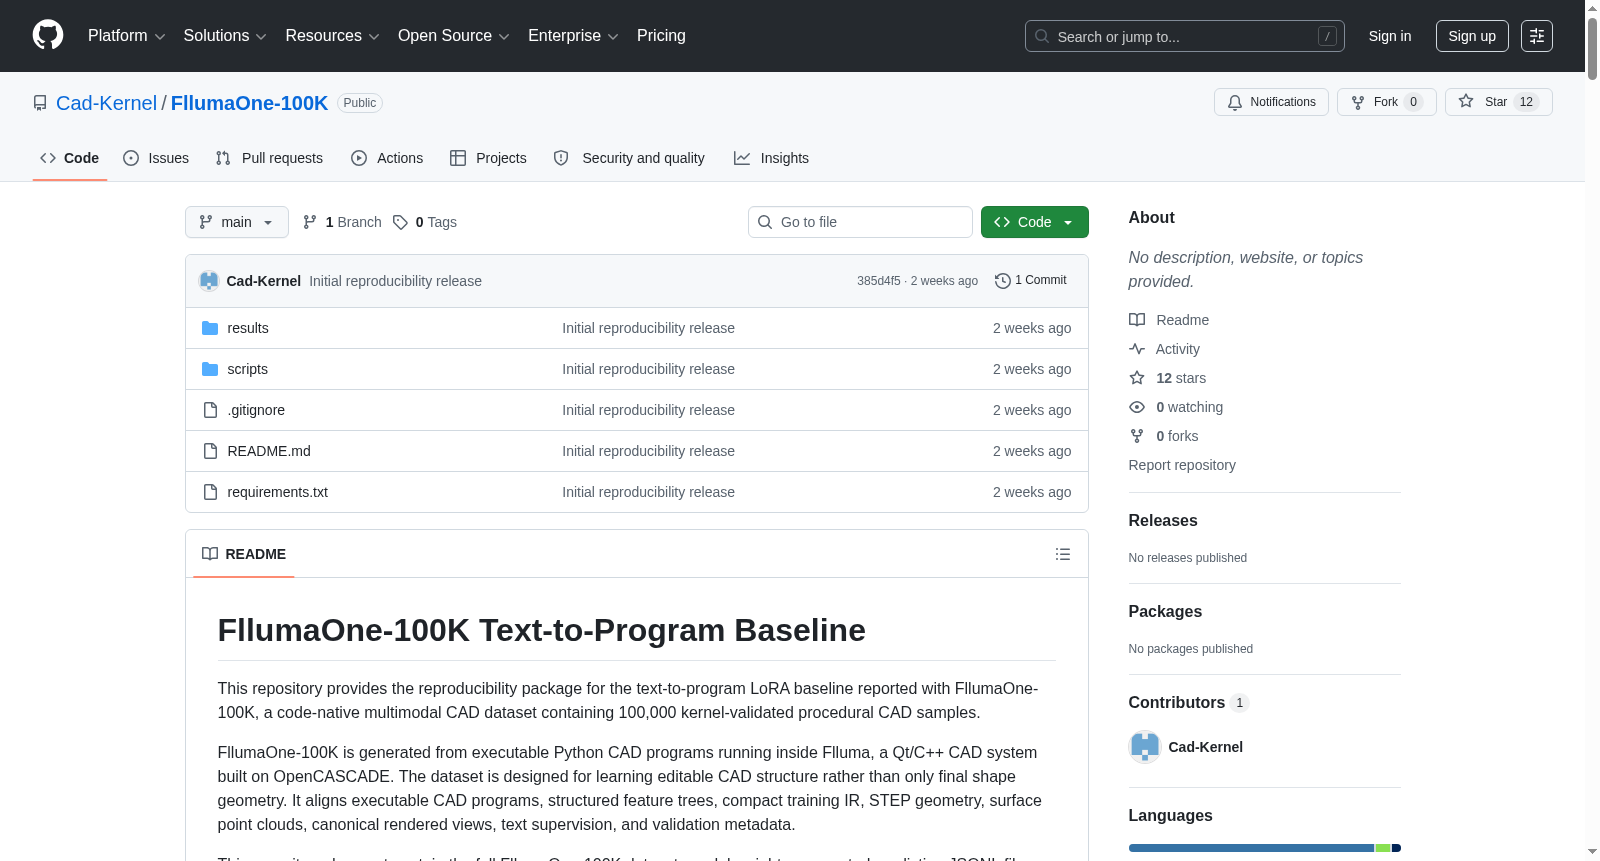1600x861 pixels.
Task: Click the languages color bar
Action: (1265, 848)
